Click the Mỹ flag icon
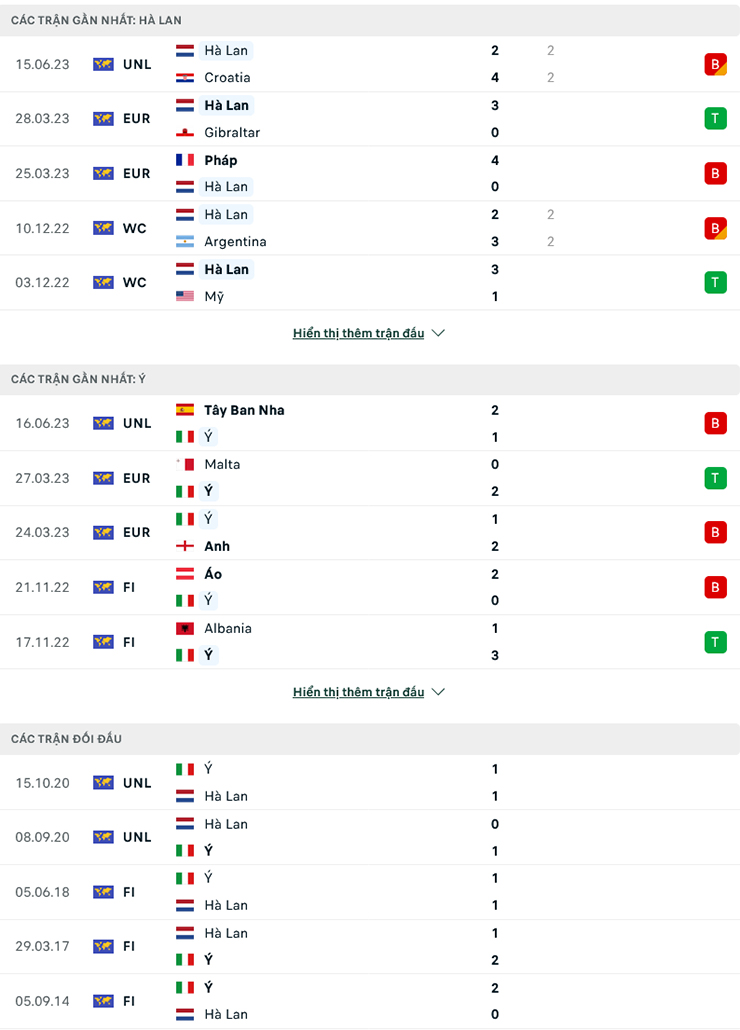Image resolution: width=740 pixels, height=1030 pixels. coord(186,296)
